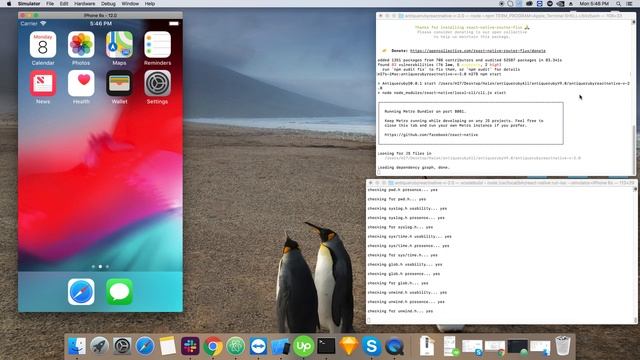Open Notification Center from the menu bar
640x360 pixels.
pos(630,4)
